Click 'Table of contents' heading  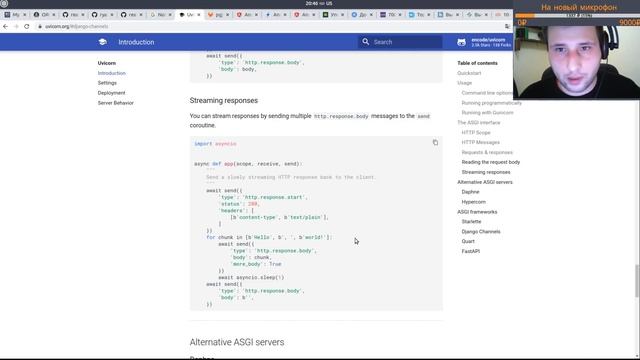pyautogui.click(x=477, y=63)
